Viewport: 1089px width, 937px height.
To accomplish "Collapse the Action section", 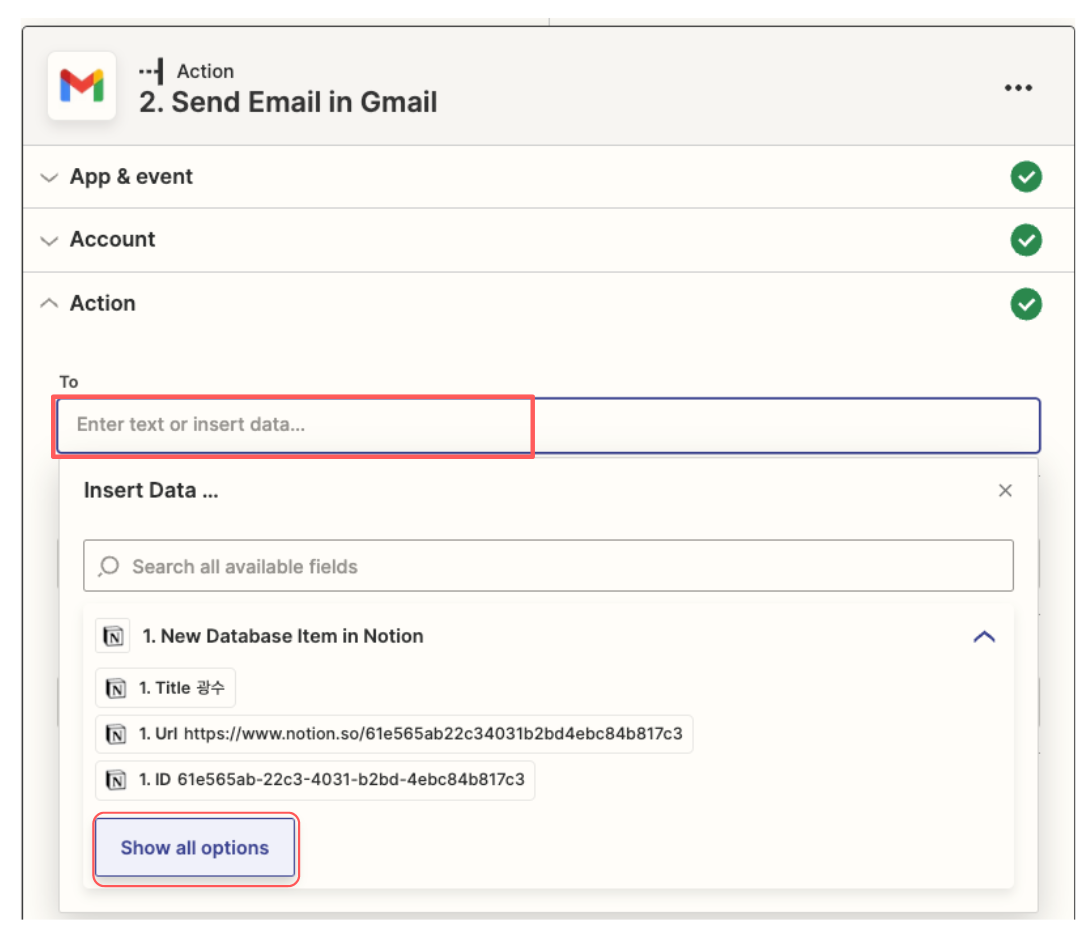I will [49, 304].
